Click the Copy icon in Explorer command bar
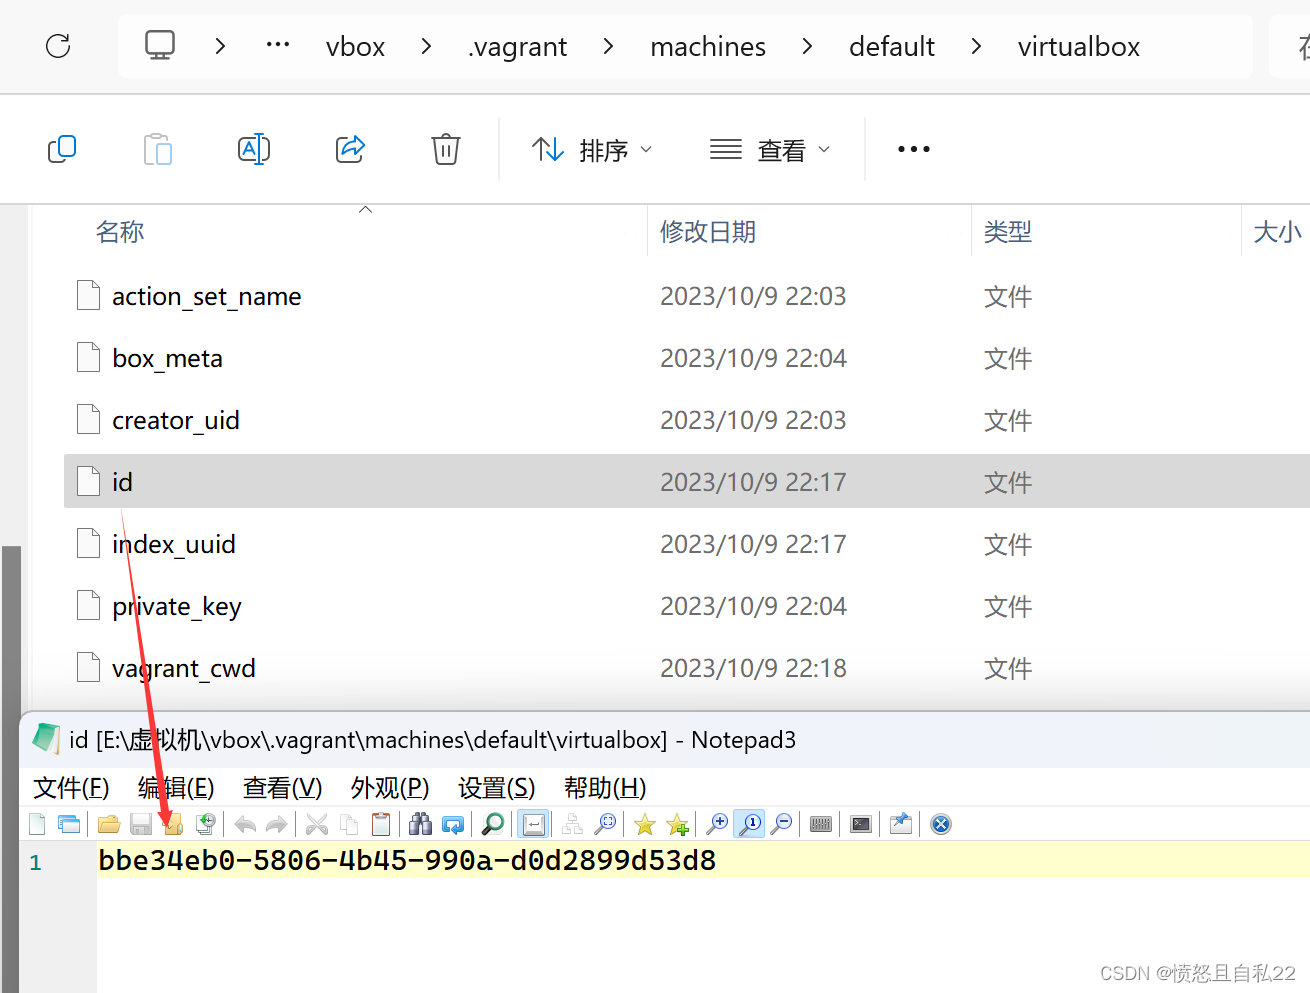This screenshot has width=1310, height=993. (62, 150)
